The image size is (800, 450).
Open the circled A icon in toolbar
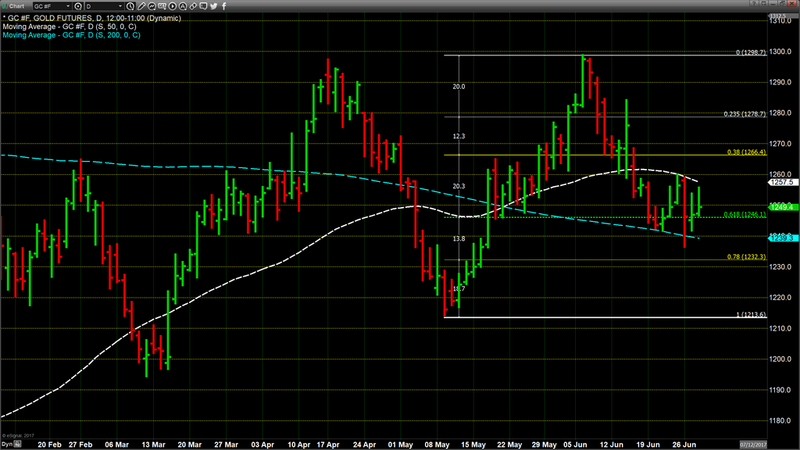(183, 6)
